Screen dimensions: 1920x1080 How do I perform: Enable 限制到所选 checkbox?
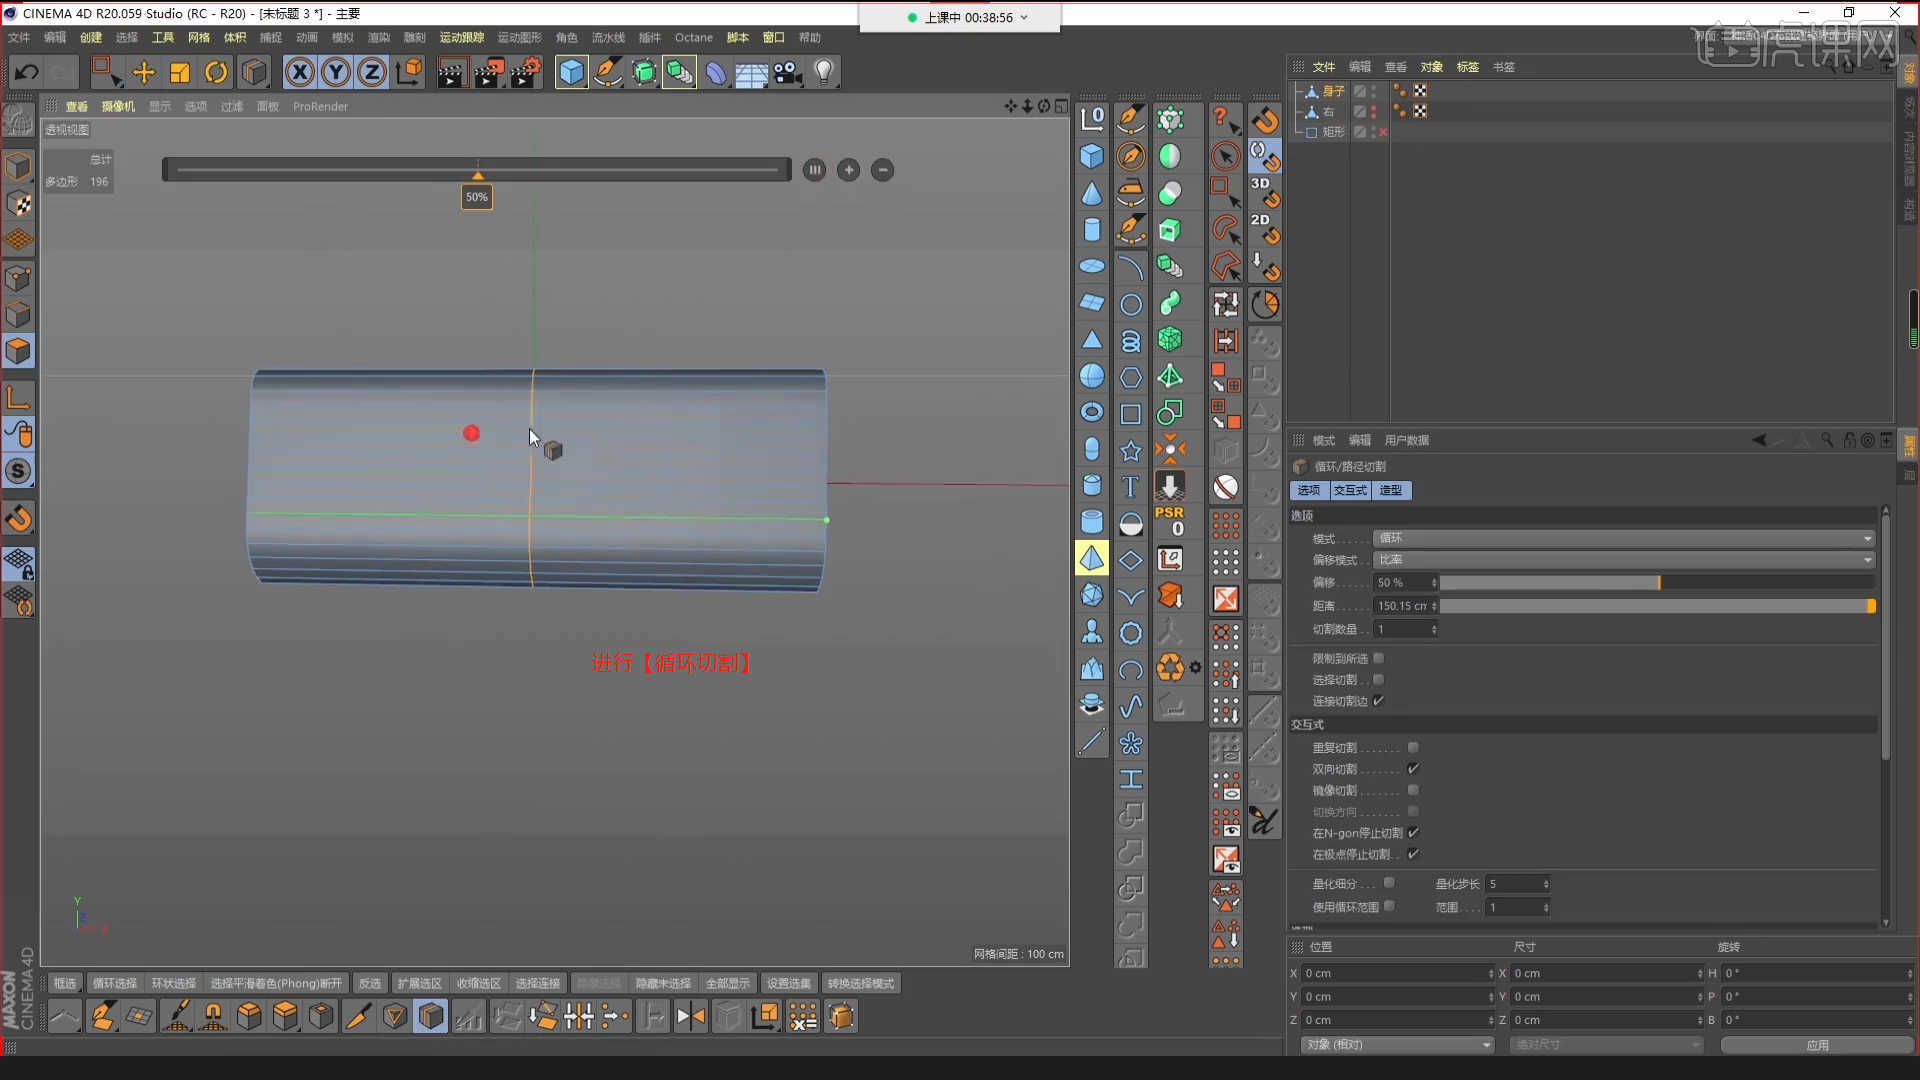[x=1379, y=658]
